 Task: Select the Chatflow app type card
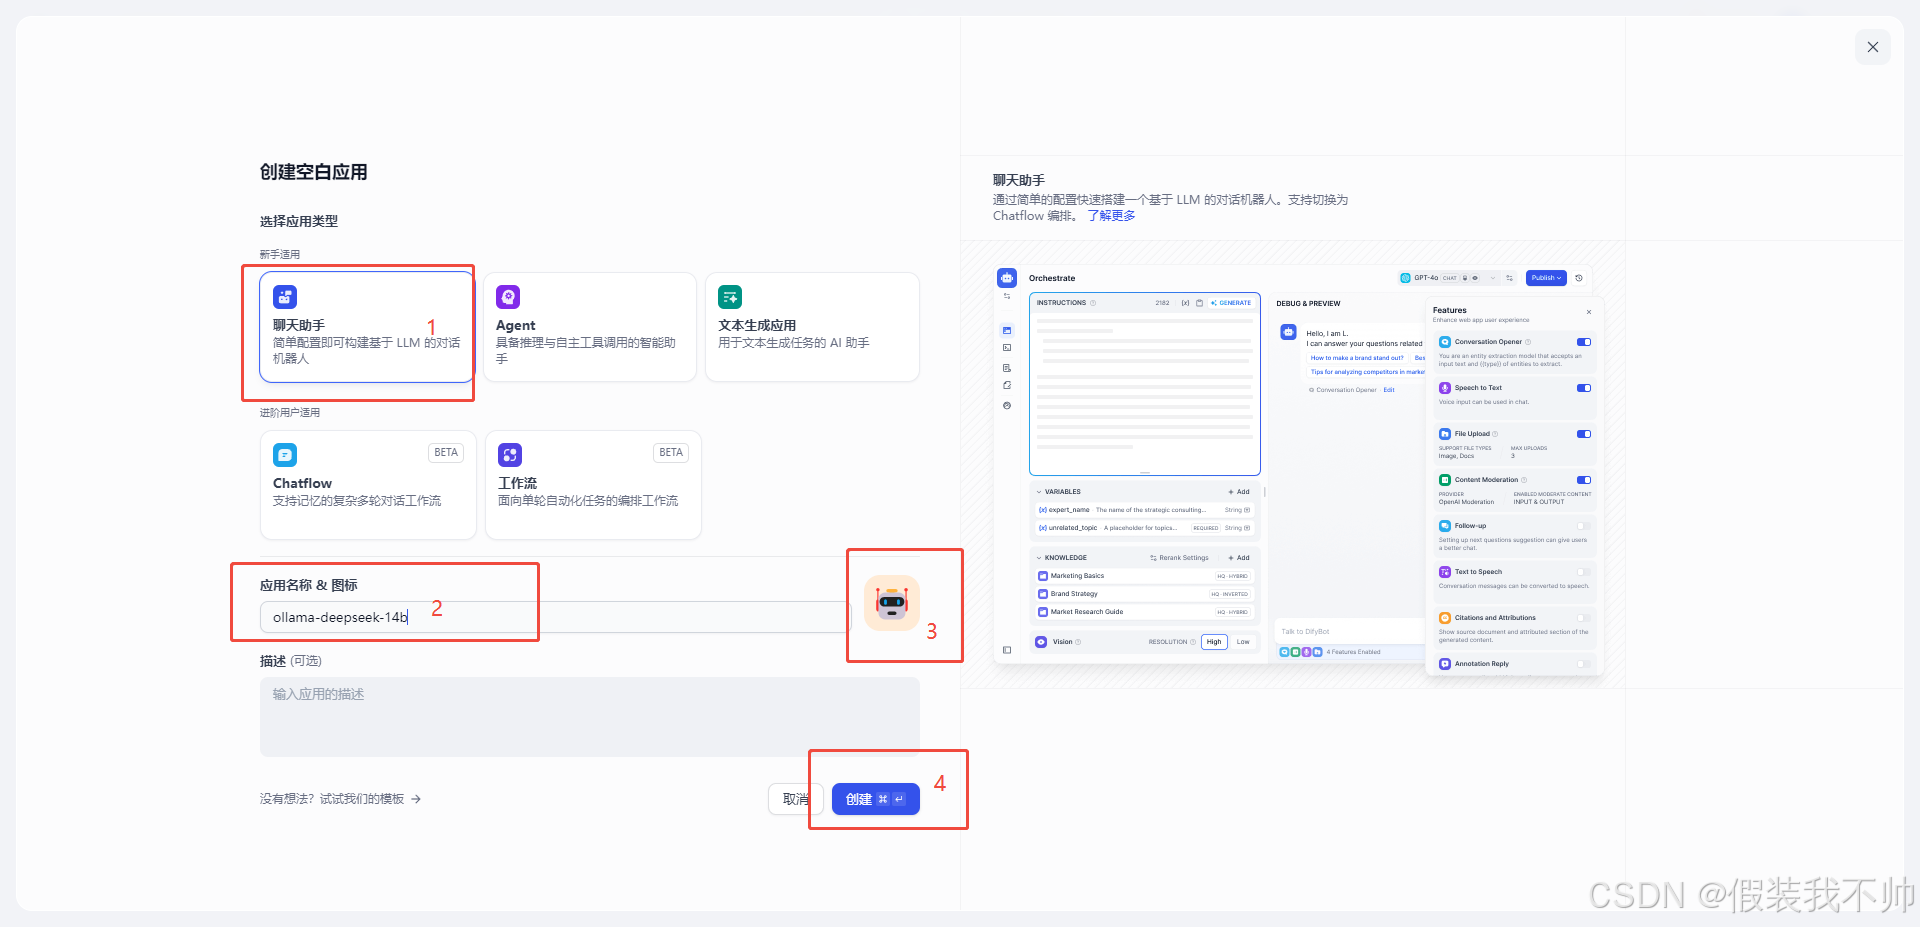pos(368,485)
